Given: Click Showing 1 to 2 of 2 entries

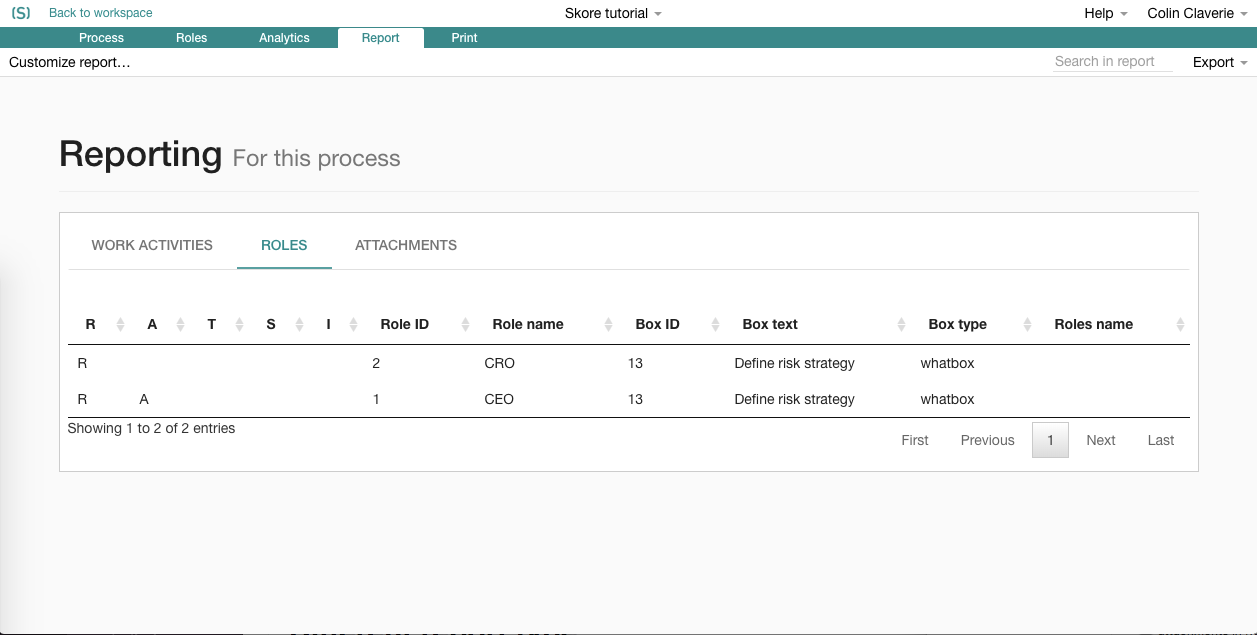Looking at the screenshot, I should [x=151, y=428].
